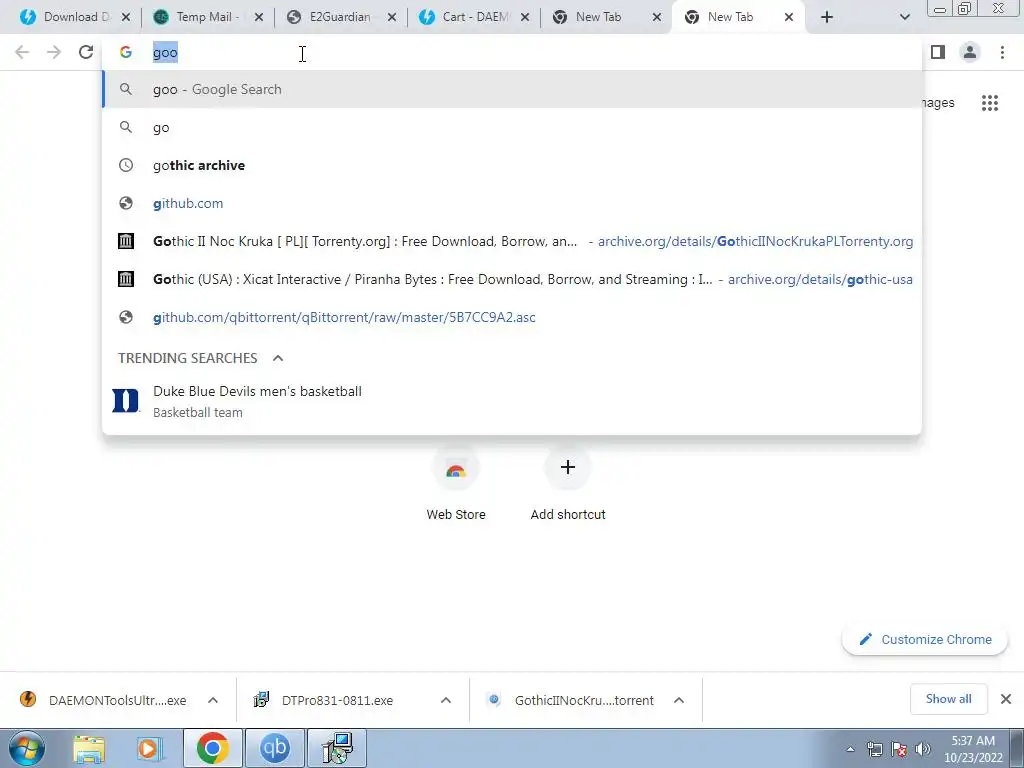Open the side panel icon

point(938,52)
